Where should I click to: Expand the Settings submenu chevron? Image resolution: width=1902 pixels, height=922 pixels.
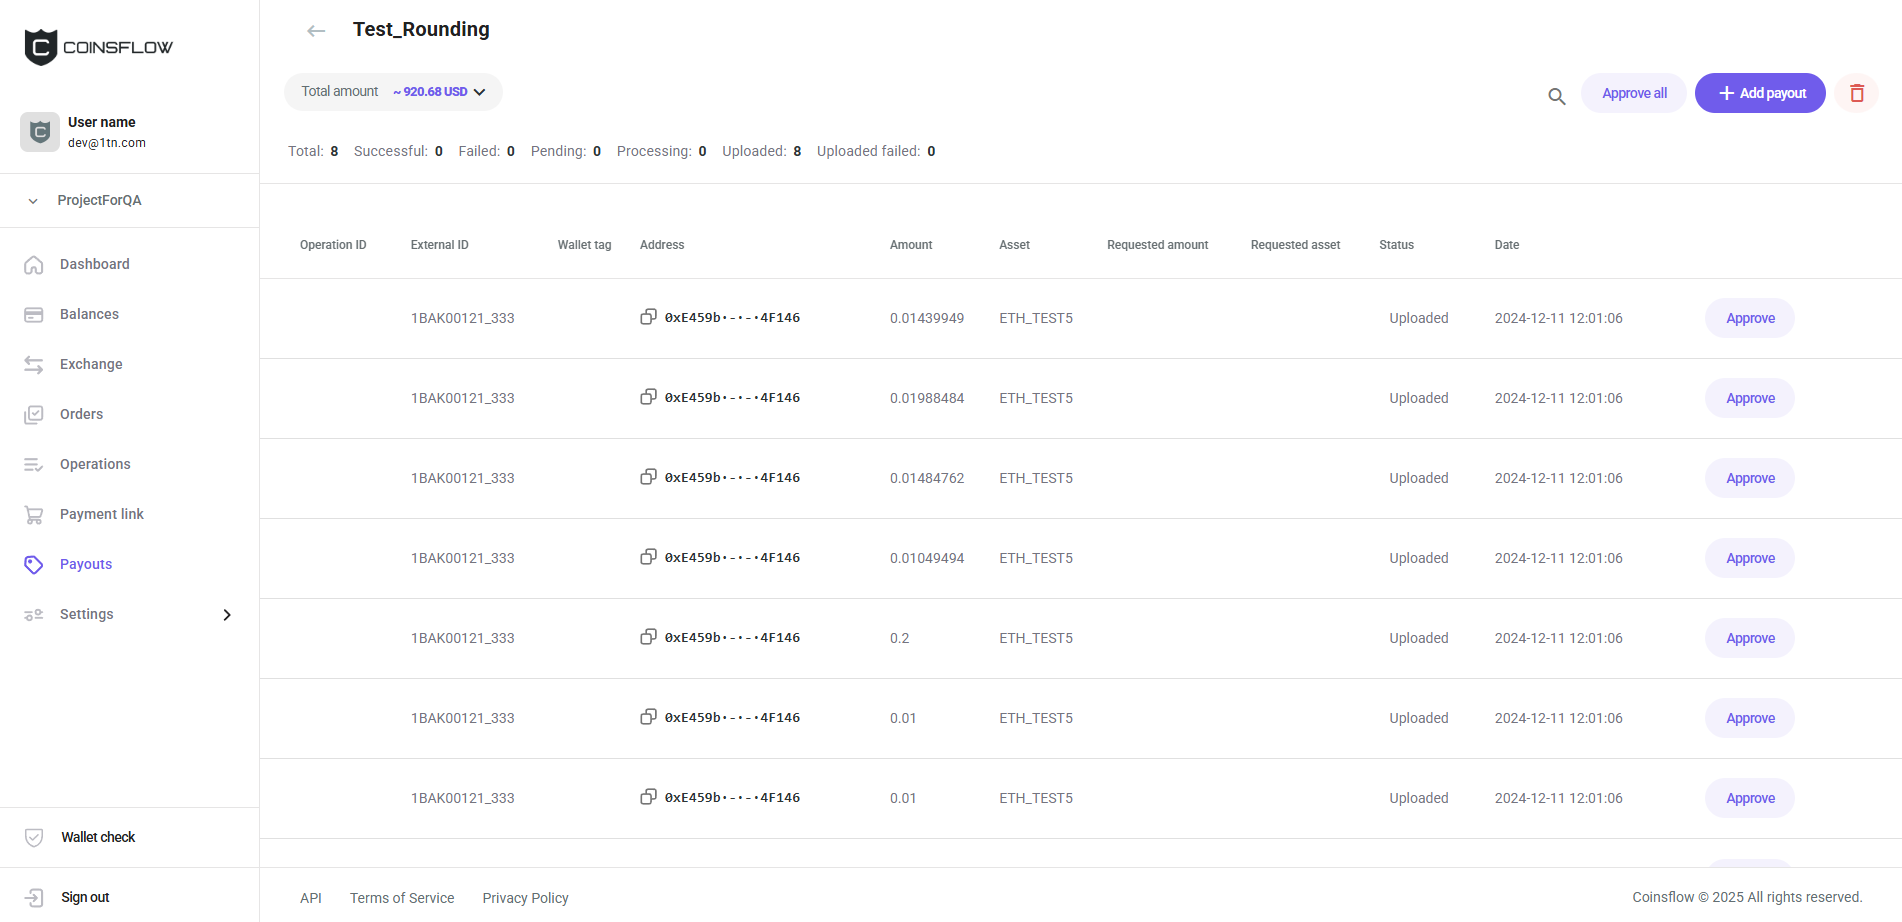point(227,615)
